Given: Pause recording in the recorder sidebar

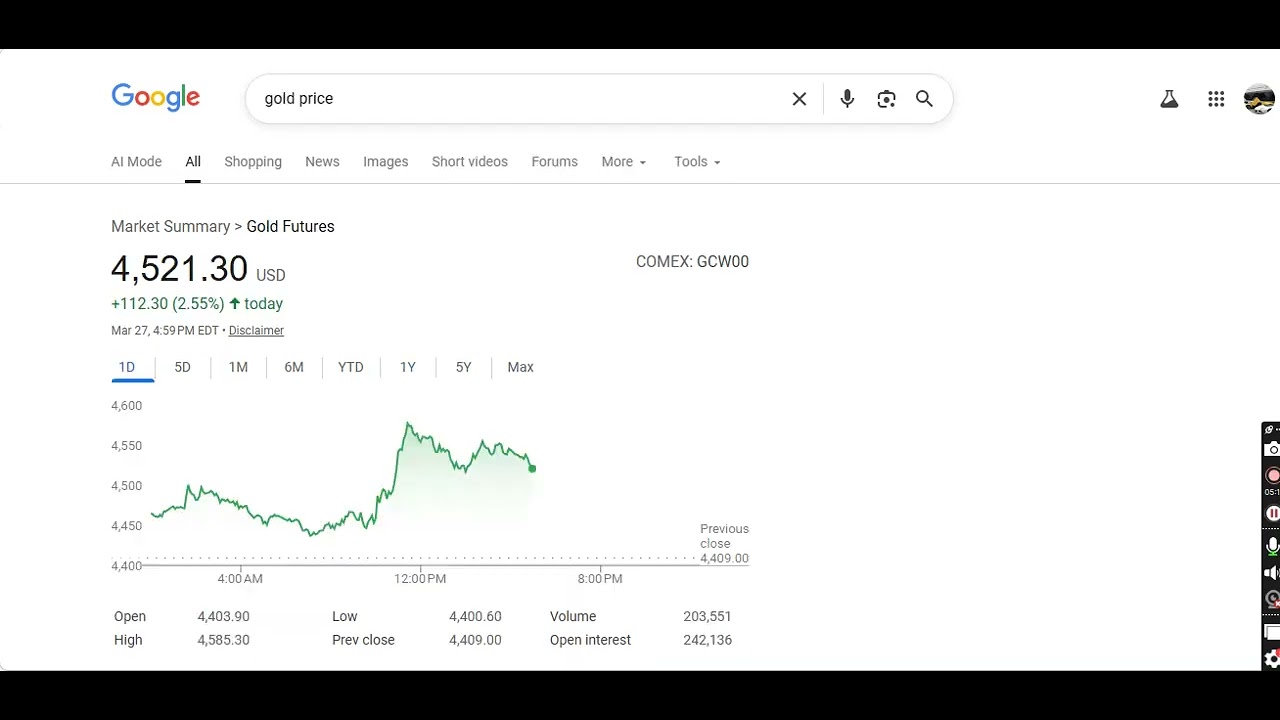Looking at the screenshot, I should [x=1272, y=513].
